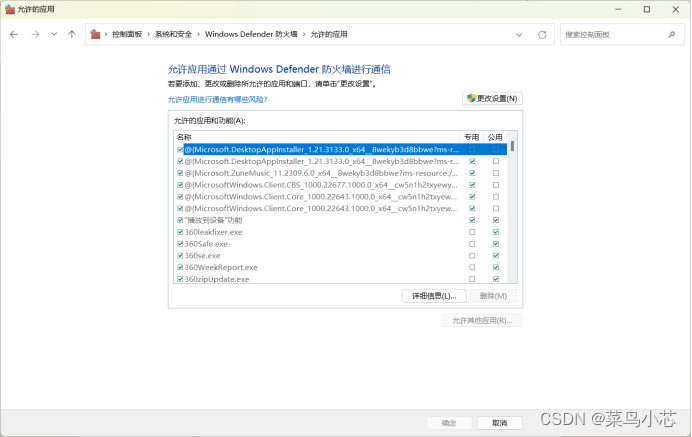Click the app list scrollbar thumb
Viewport: 692px width, 437px height.
pyautogui.click(x=512, y=146)
